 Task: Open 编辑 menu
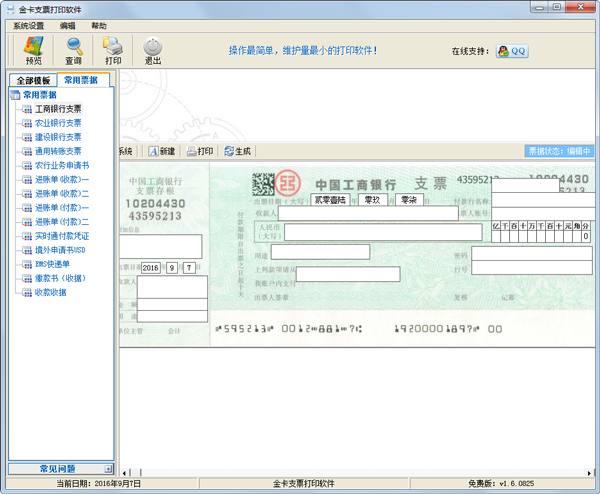(x=68, y=26)
